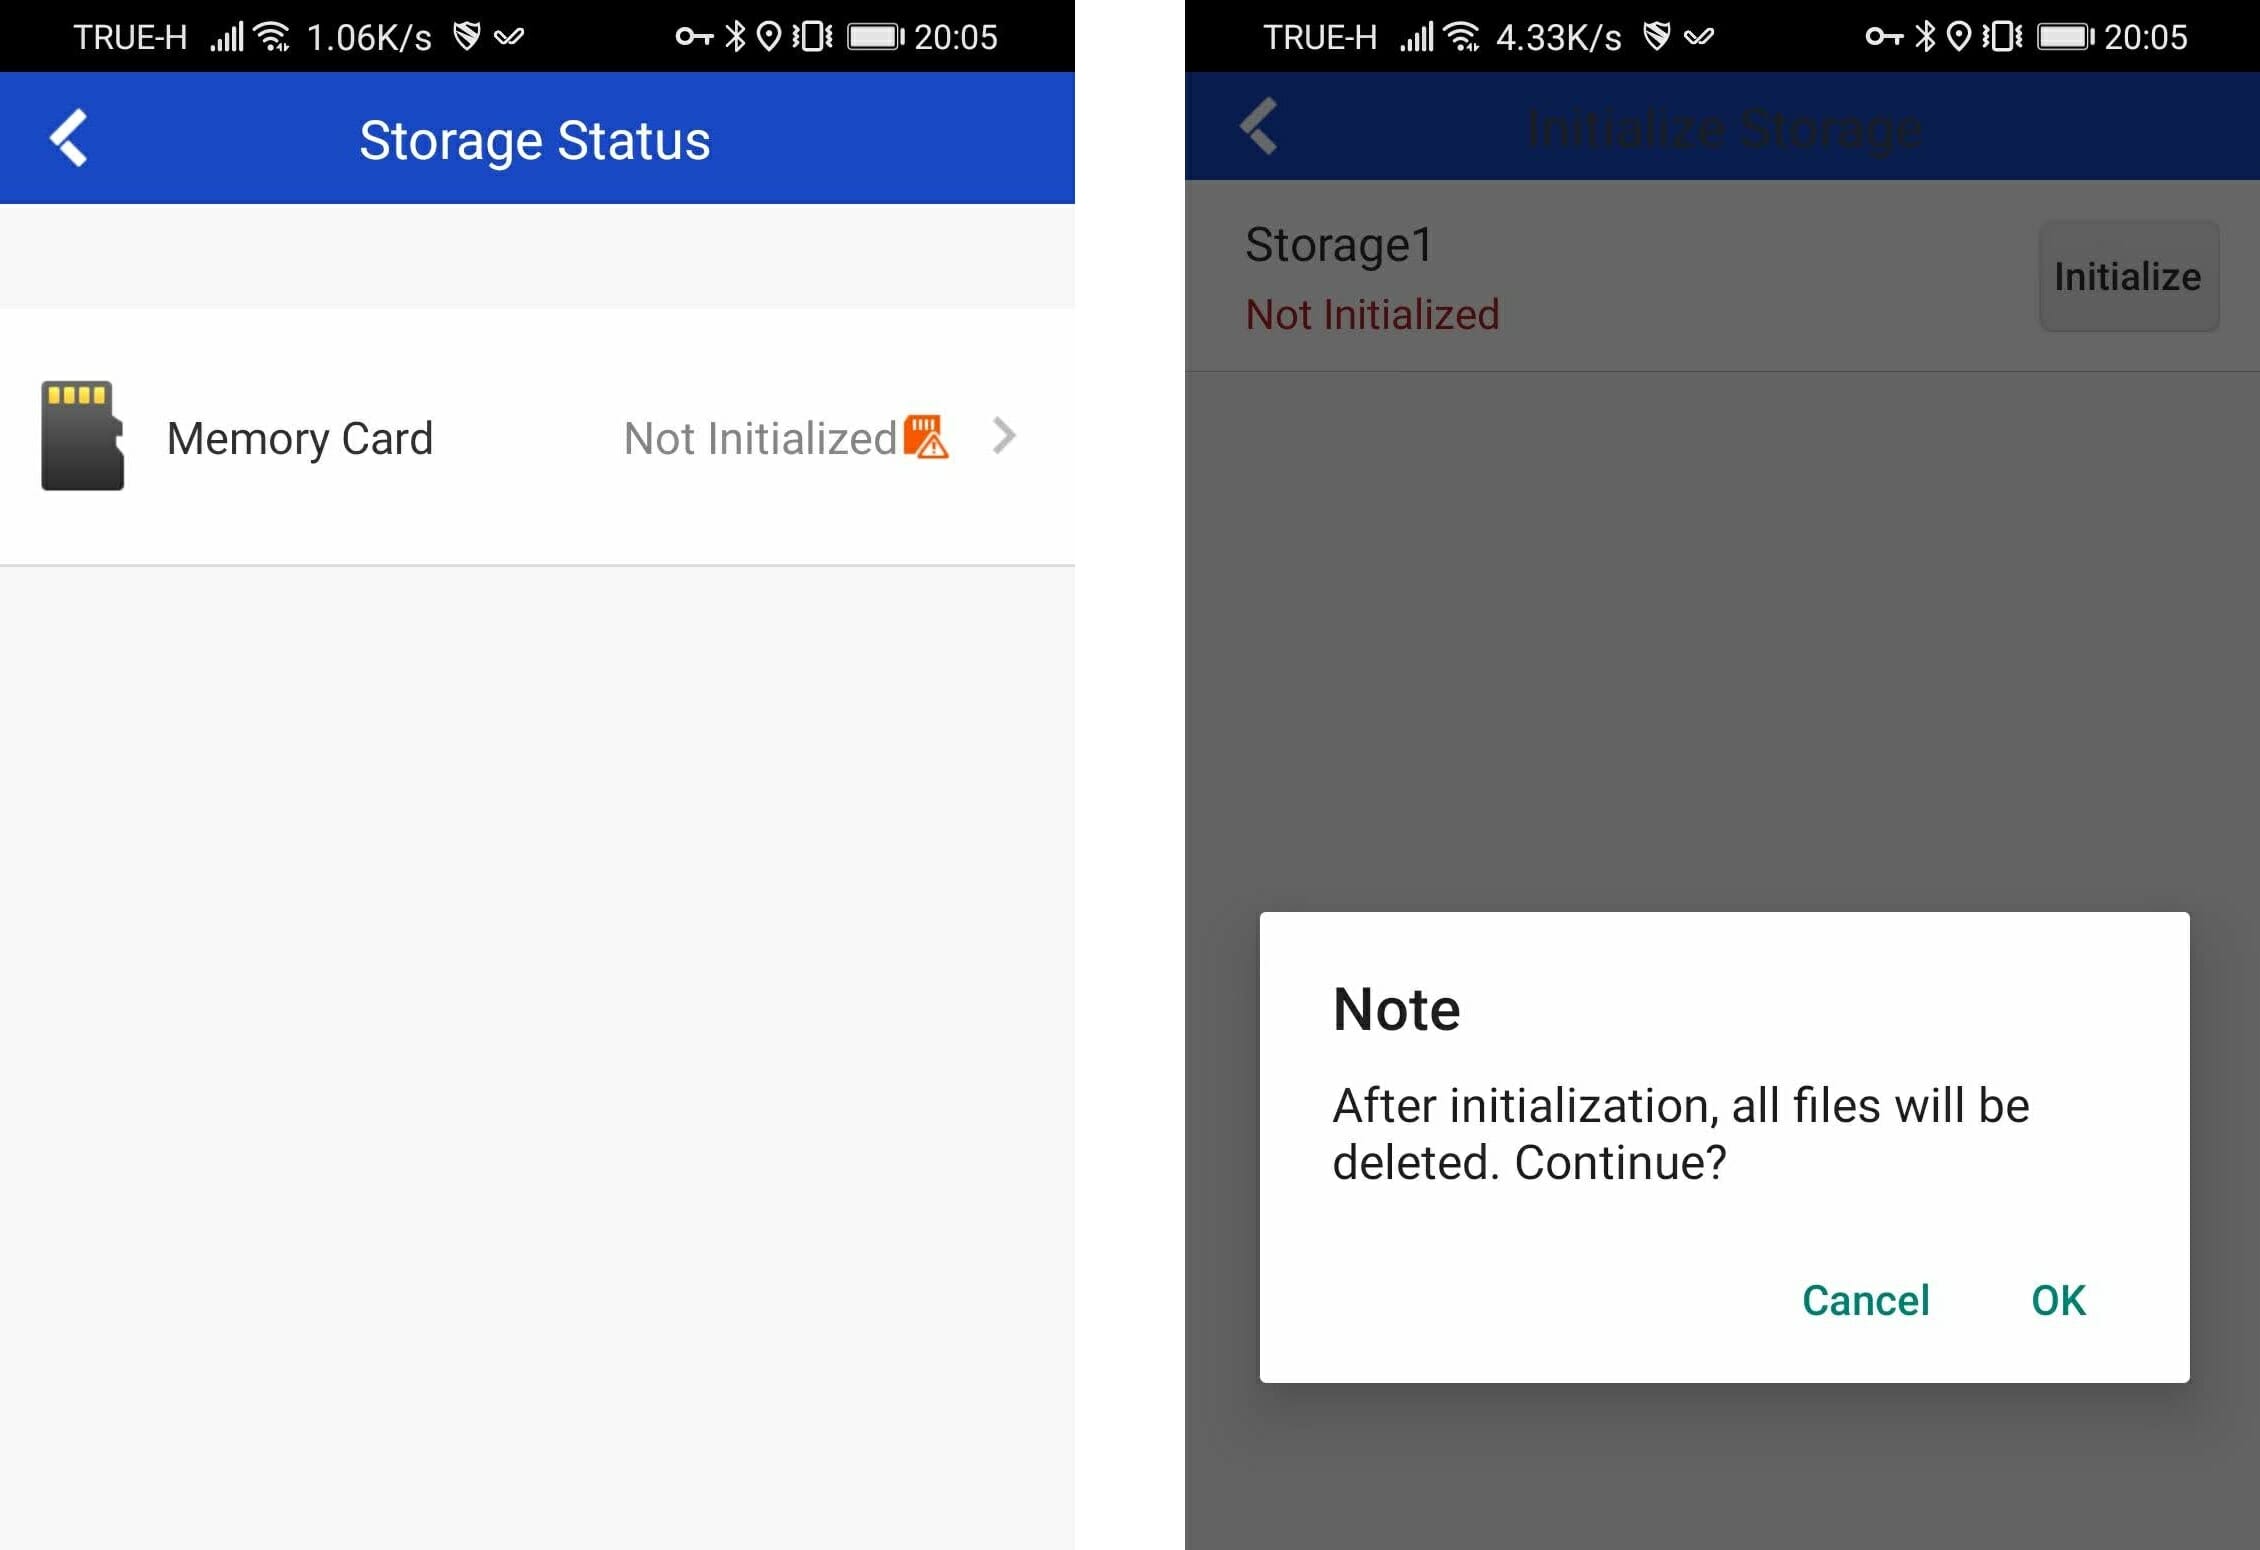Tap the left screen's Wi-Fi status icon

[272, 37]
